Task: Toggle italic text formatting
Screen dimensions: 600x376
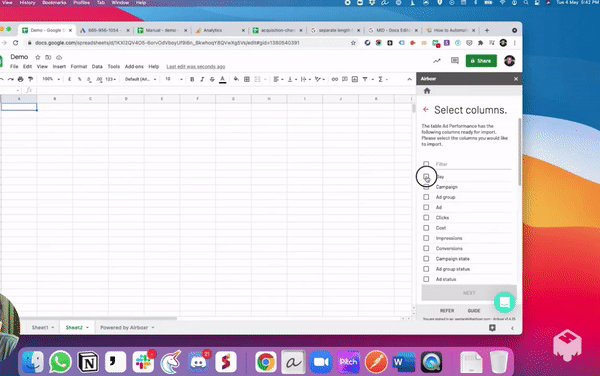Action: [x=202, y=79]
